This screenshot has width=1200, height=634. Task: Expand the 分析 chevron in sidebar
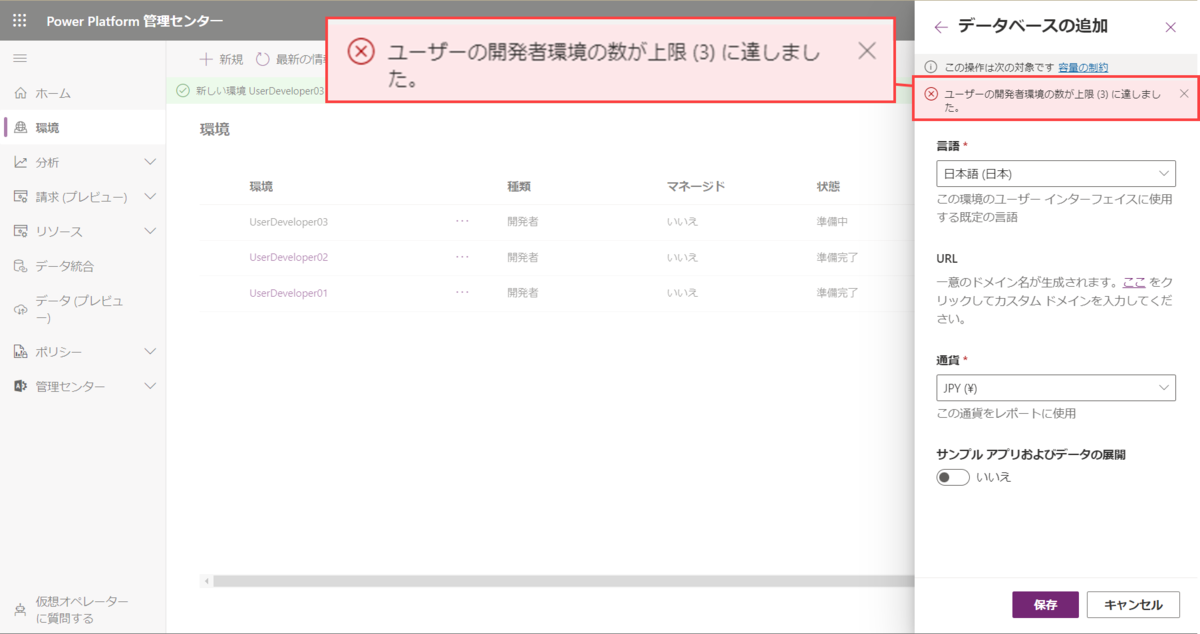151,162
